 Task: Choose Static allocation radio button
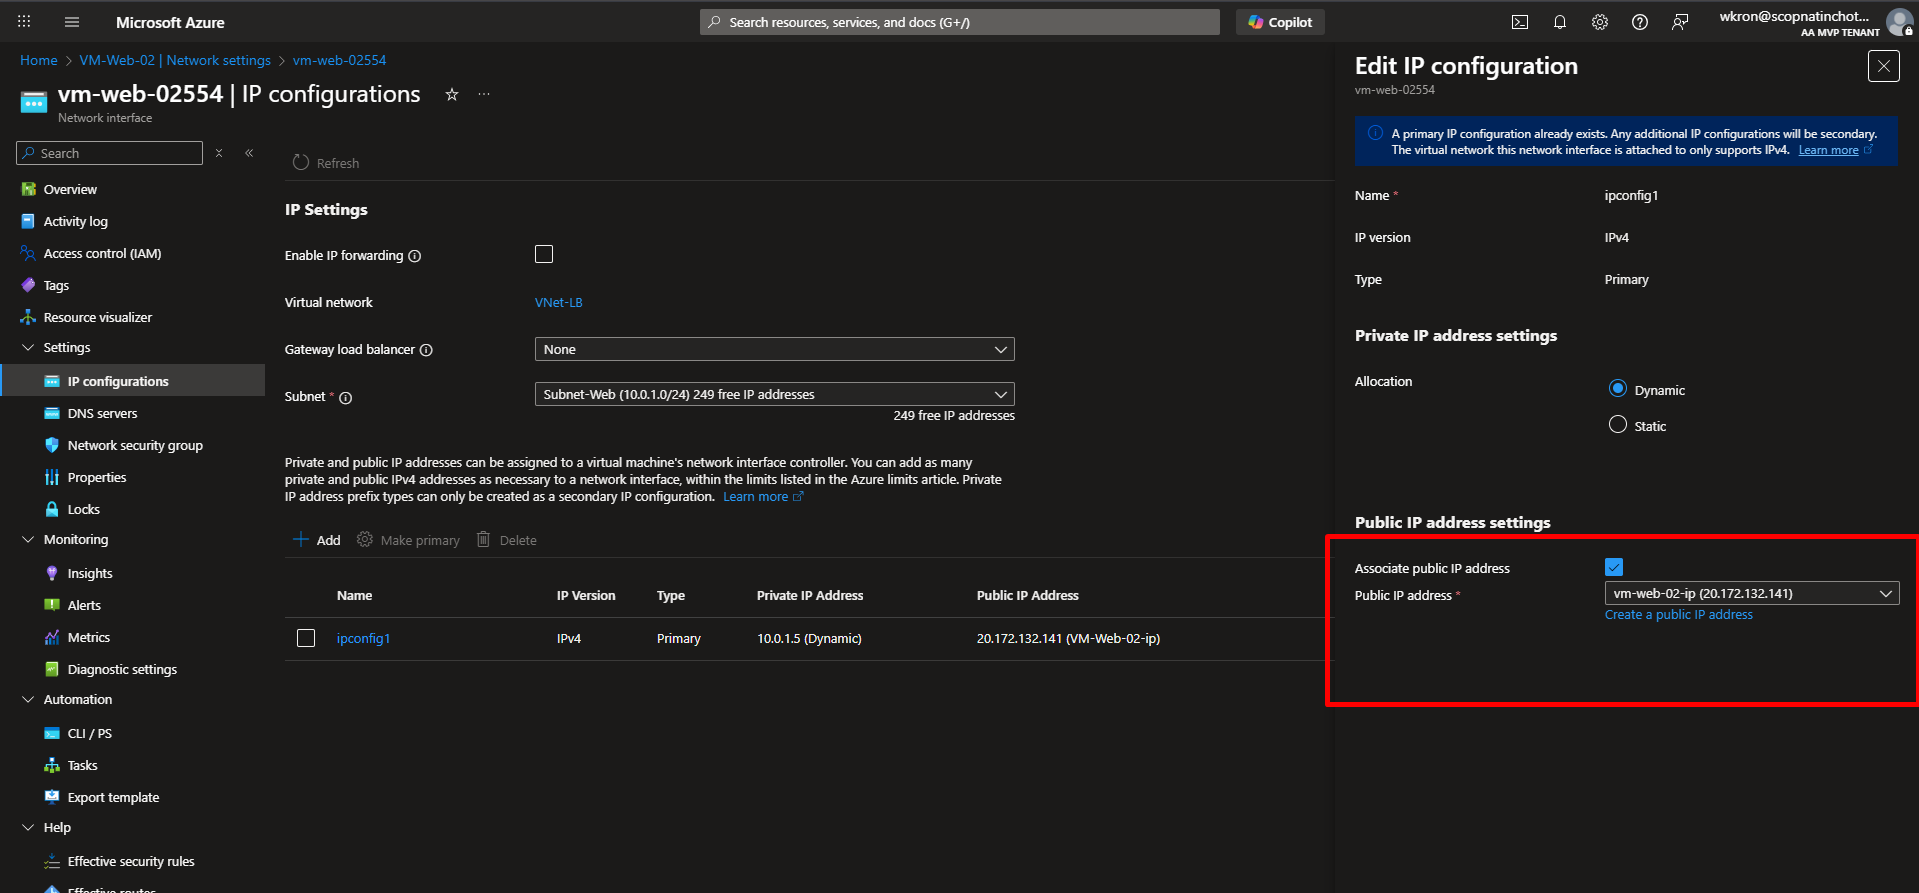[x=1617, y=425]
